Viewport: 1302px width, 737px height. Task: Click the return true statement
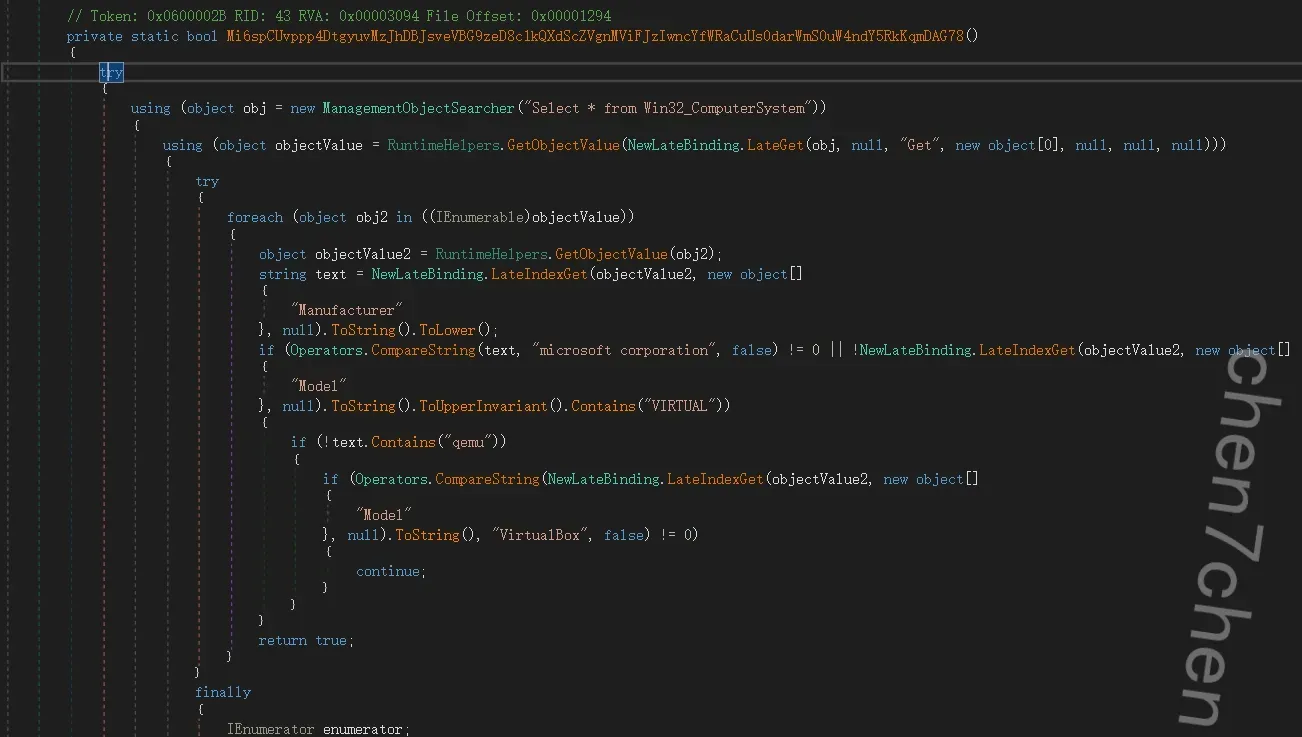pyautogui.click(x=305, y=640)
